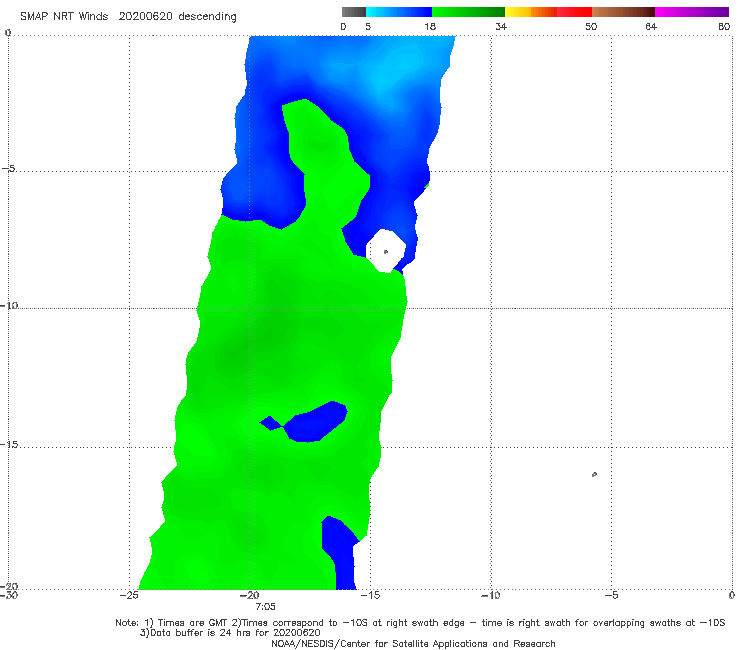Click the '-20' longitude label on bottom axis
Viewport: 740px width, 650px height.
point(250,595)
